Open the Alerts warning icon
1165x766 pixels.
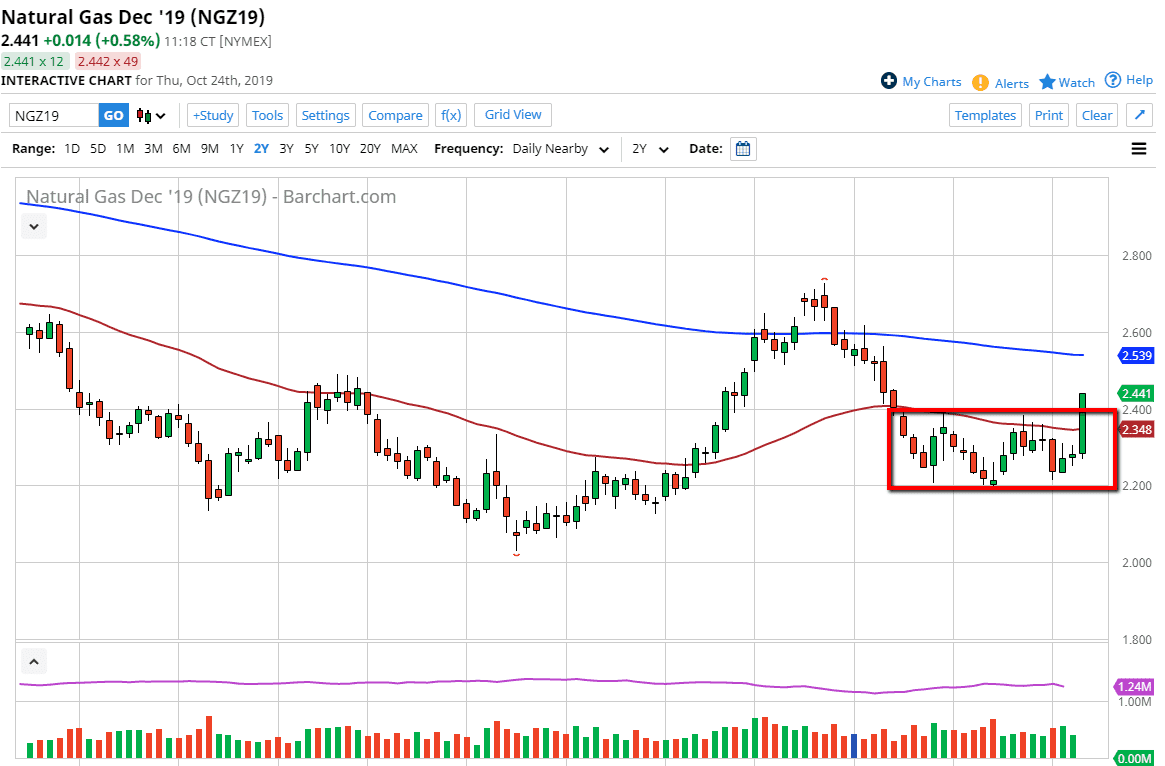(980, 83)
